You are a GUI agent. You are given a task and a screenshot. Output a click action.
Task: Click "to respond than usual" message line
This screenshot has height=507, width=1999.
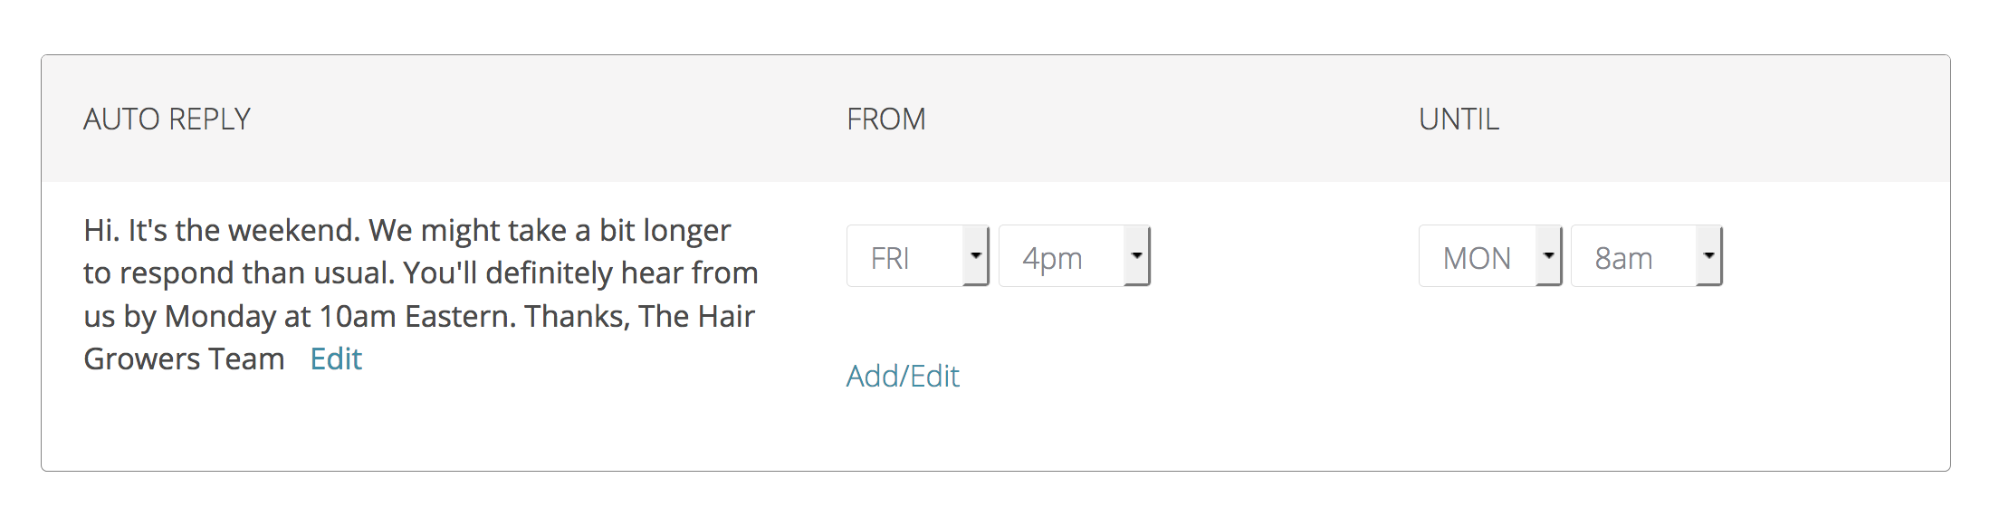[238, 273]
